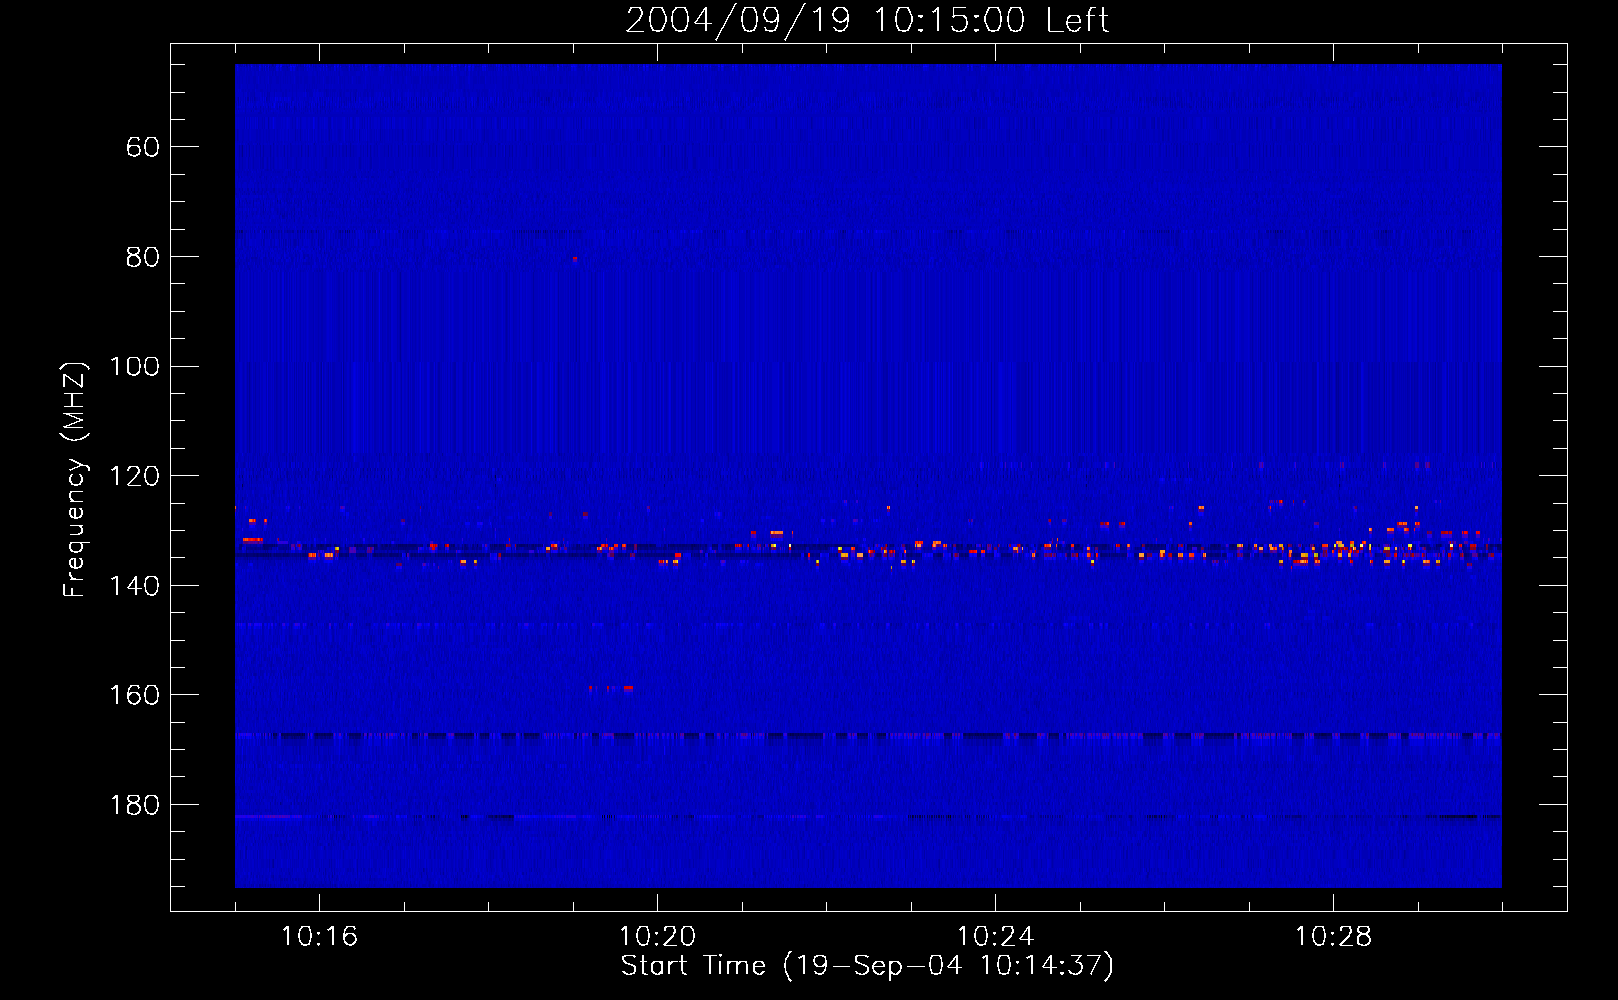Click the 10:24 time tick label
The width and height of the screenshot is (1618, 1000).
click(995, 937)
